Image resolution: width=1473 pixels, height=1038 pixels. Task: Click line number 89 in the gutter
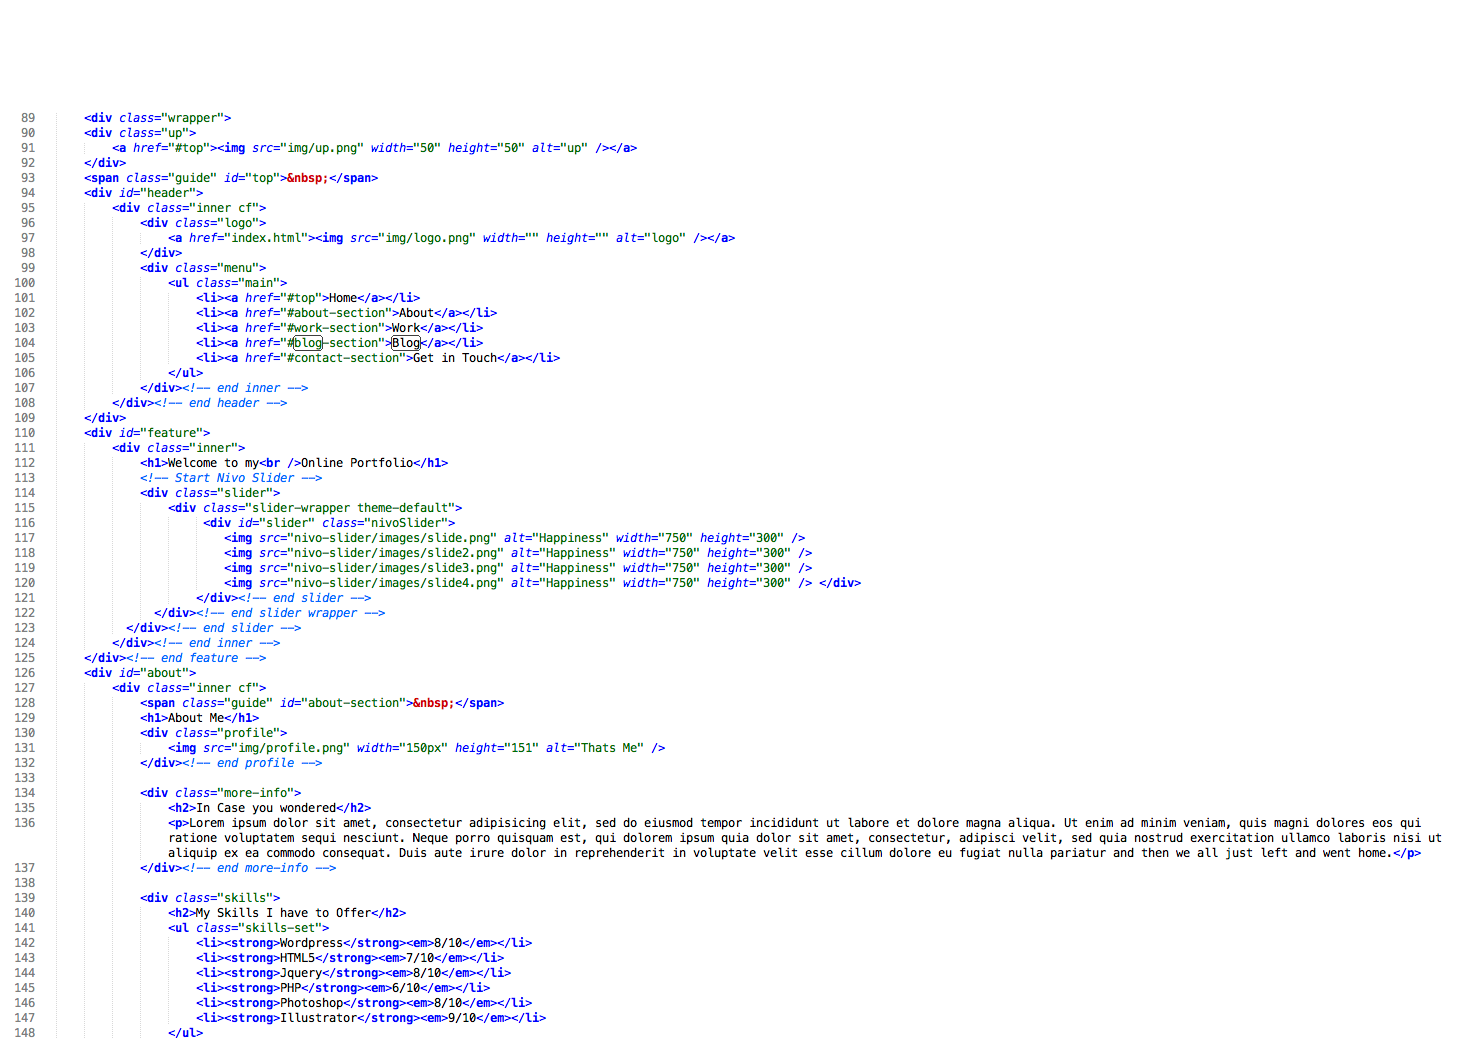(28, 118)
